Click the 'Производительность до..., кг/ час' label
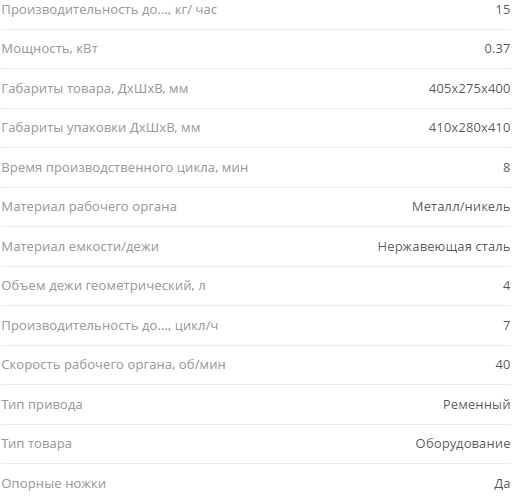 coord(109,10)
